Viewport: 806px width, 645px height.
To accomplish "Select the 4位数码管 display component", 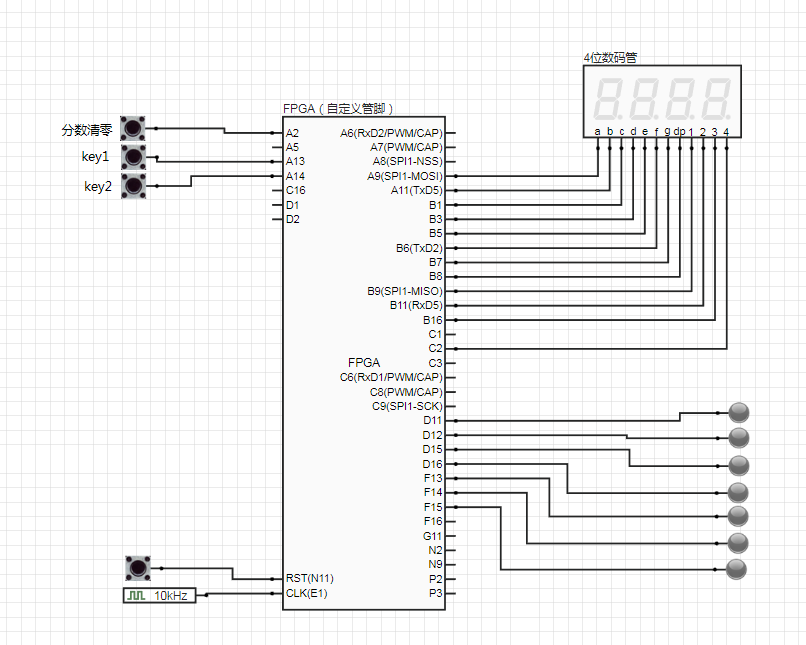I will pyautogui.click(x=662, y=101).
